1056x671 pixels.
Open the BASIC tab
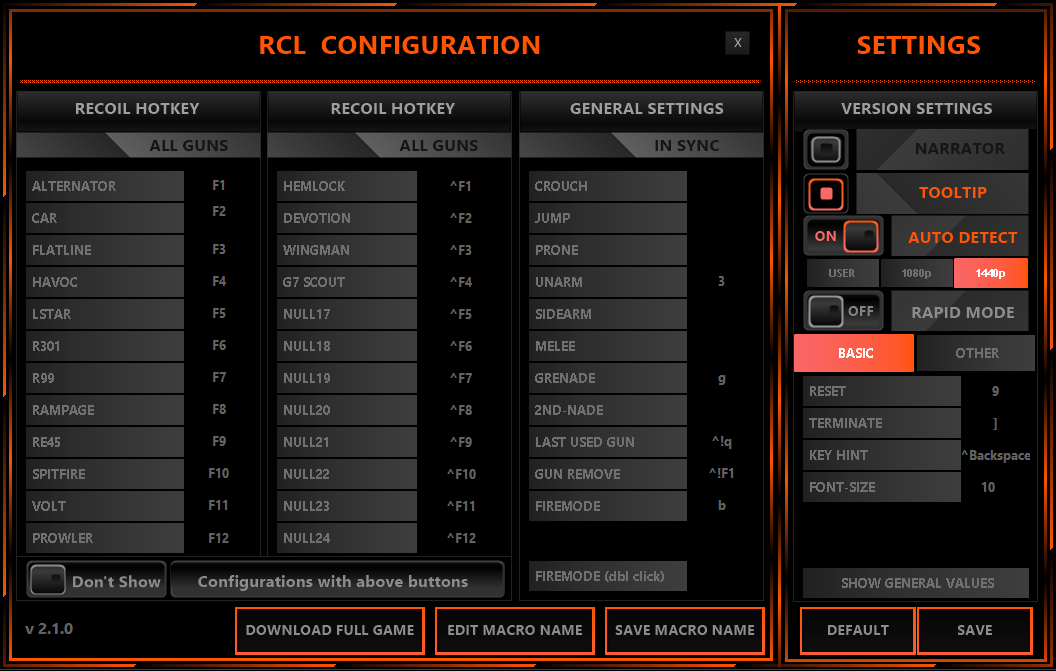[x=854, y=353]
